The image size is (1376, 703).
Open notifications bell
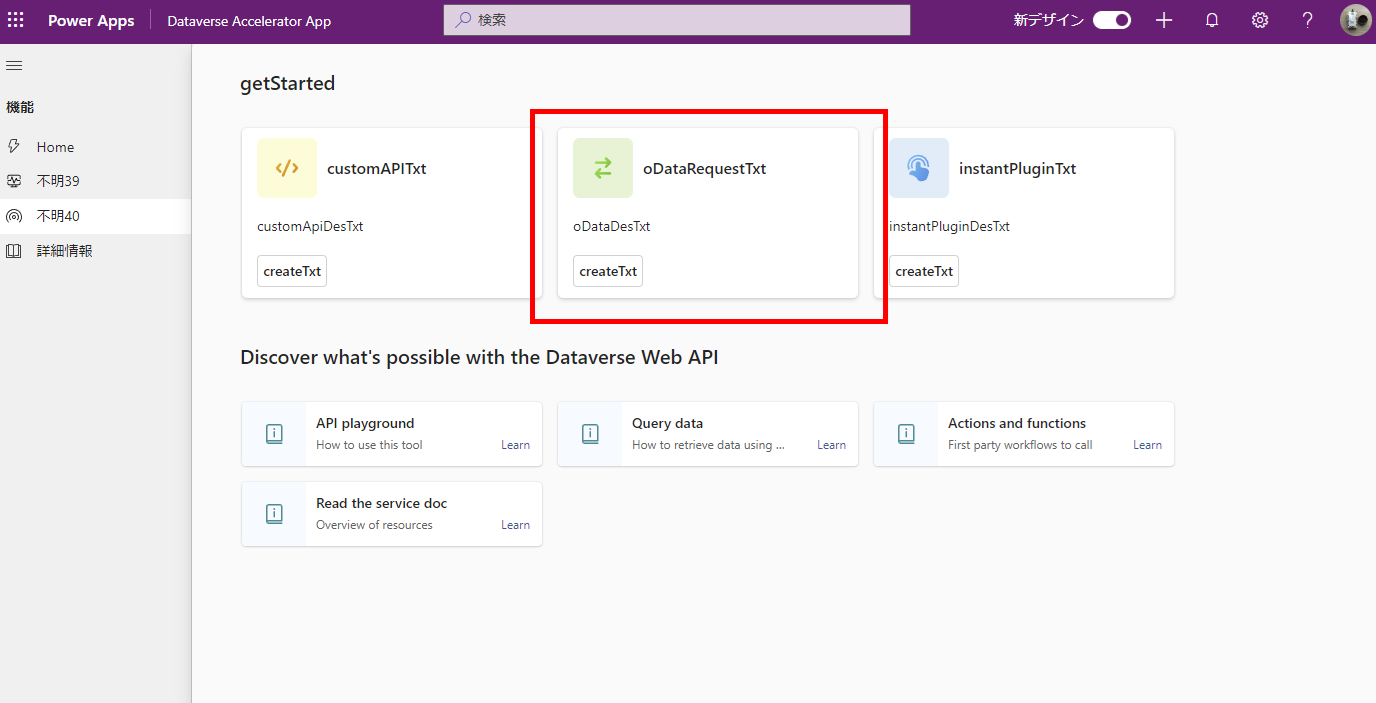click(1211, 19)
